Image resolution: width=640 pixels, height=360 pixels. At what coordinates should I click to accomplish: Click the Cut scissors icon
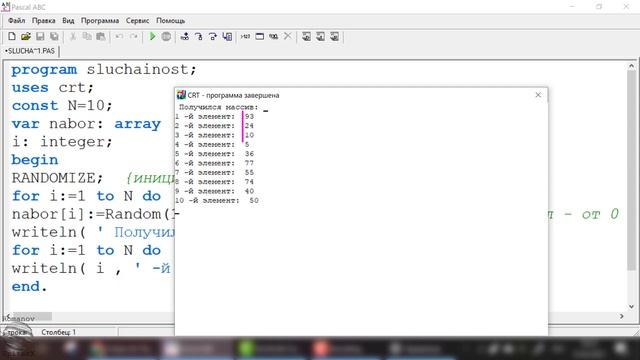pyautogui.click(x=73, y=37)
